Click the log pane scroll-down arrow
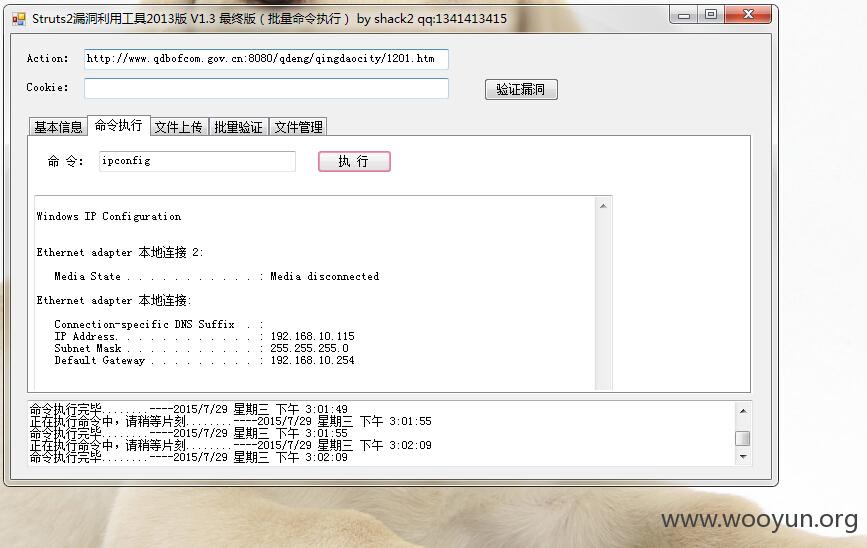This screenshot has width=867, height=548. pyautogui.click(x=743, y=457)
